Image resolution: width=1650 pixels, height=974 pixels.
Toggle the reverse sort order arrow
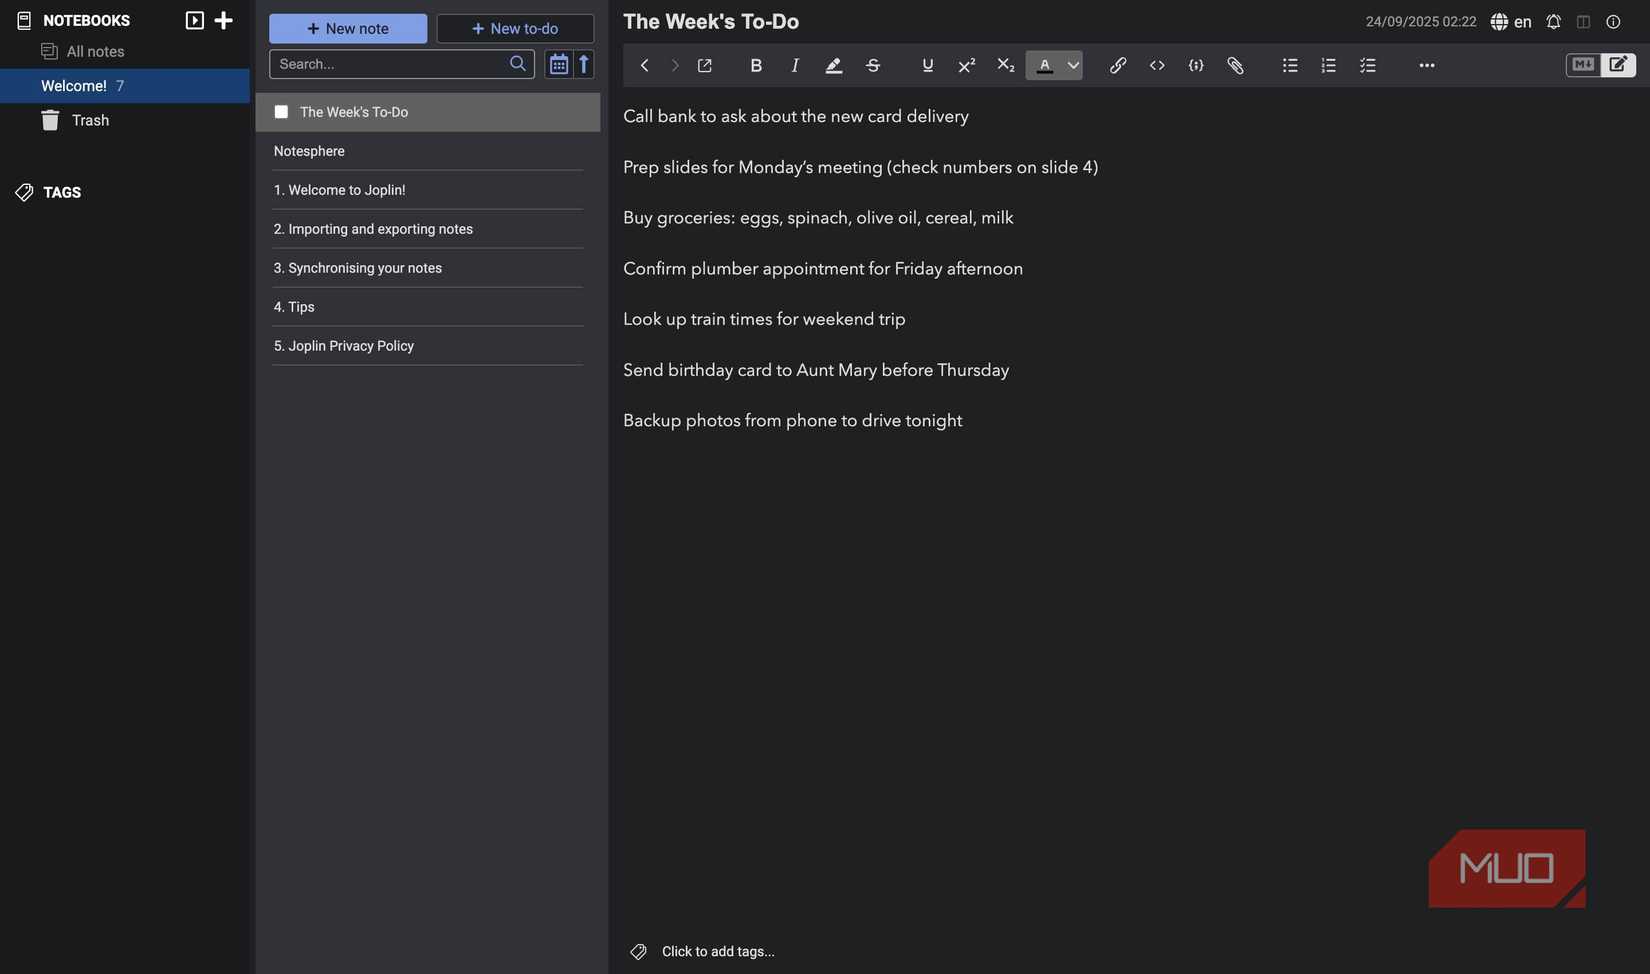point(584,64)
